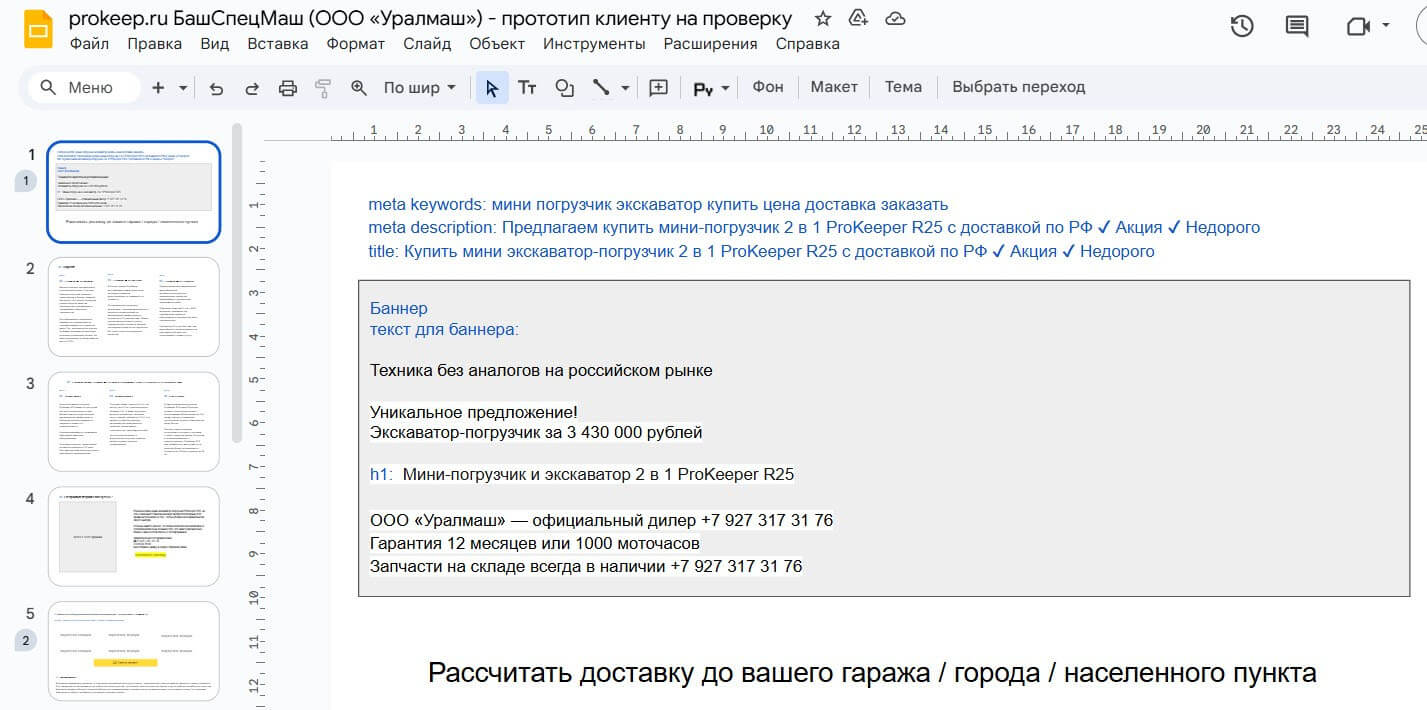Open the Инструменты menu
Image resolution: width=1427 pixels, height=710 pixels.
click(x=594, y=44)
